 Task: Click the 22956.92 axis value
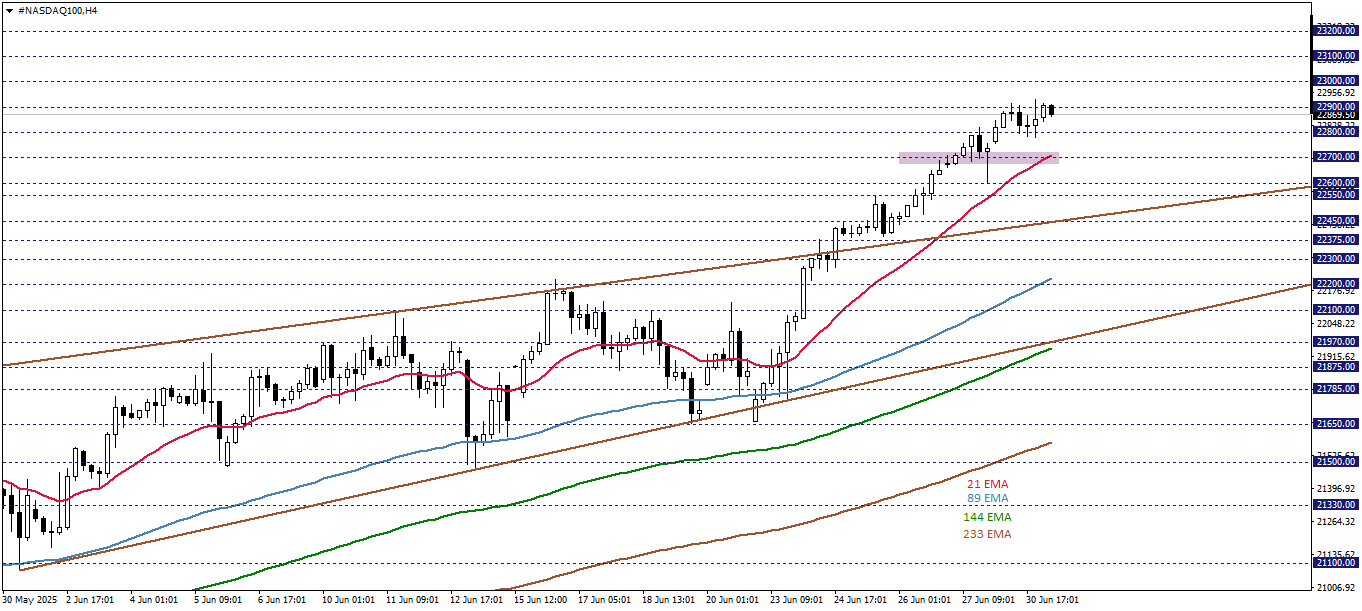[1337, 93]
